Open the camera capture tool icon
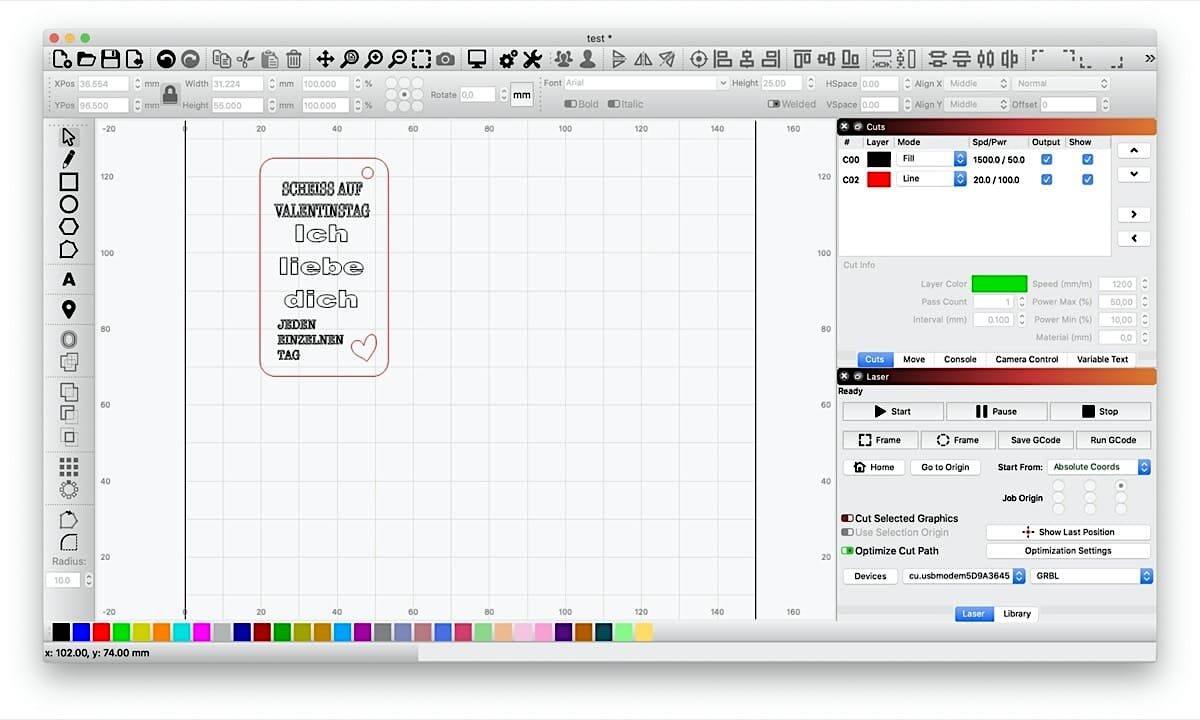 445,59
